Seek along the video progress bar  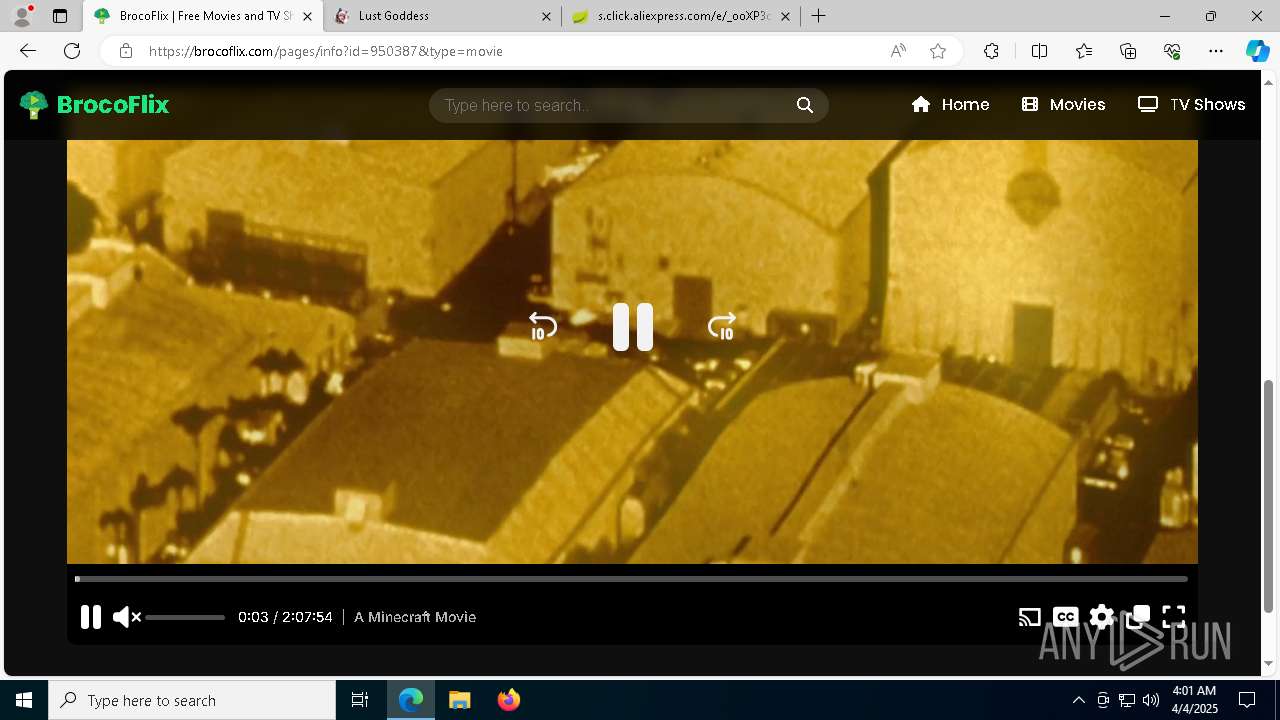631,579
